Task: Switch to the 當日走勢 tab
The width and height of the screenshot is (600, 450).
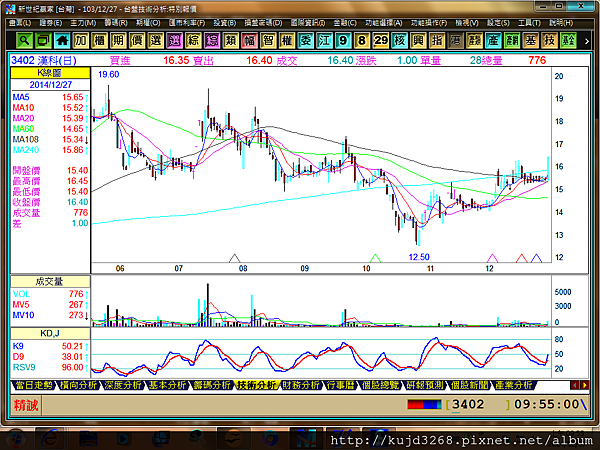Action: pos(34,385)
